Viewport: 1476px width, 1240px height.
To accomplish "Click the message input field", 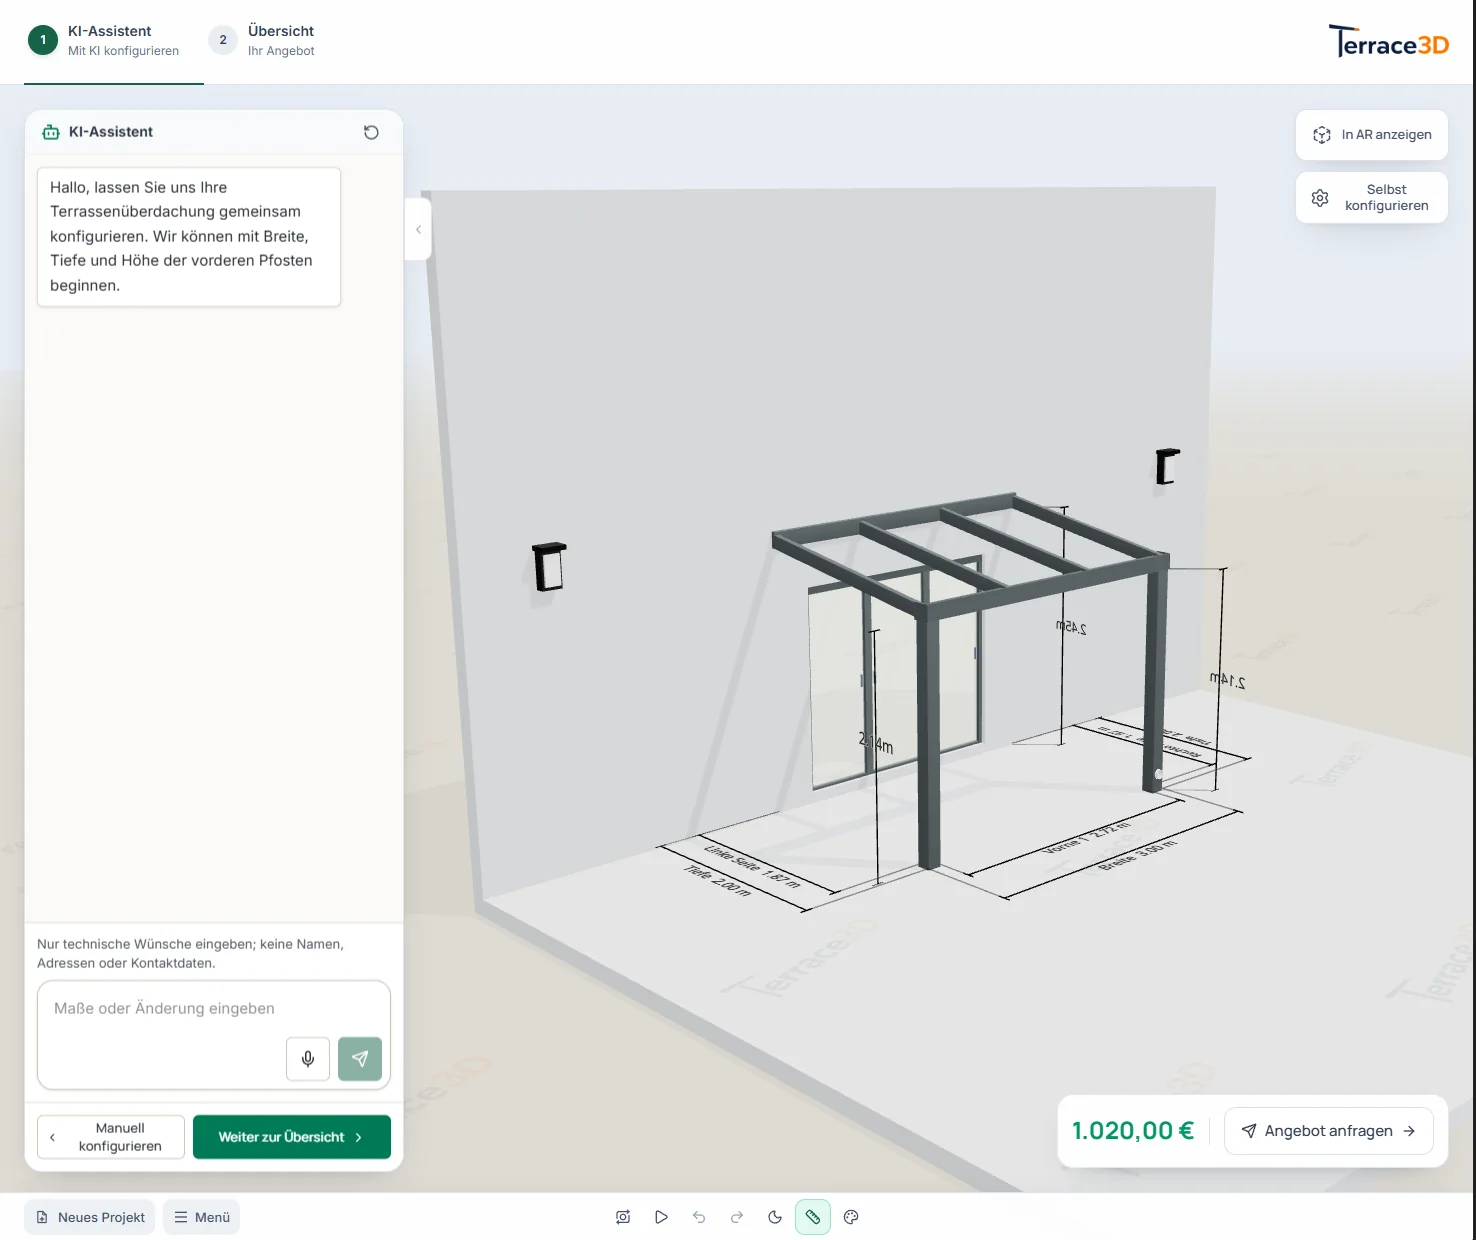I will [x=214, y=1034].
